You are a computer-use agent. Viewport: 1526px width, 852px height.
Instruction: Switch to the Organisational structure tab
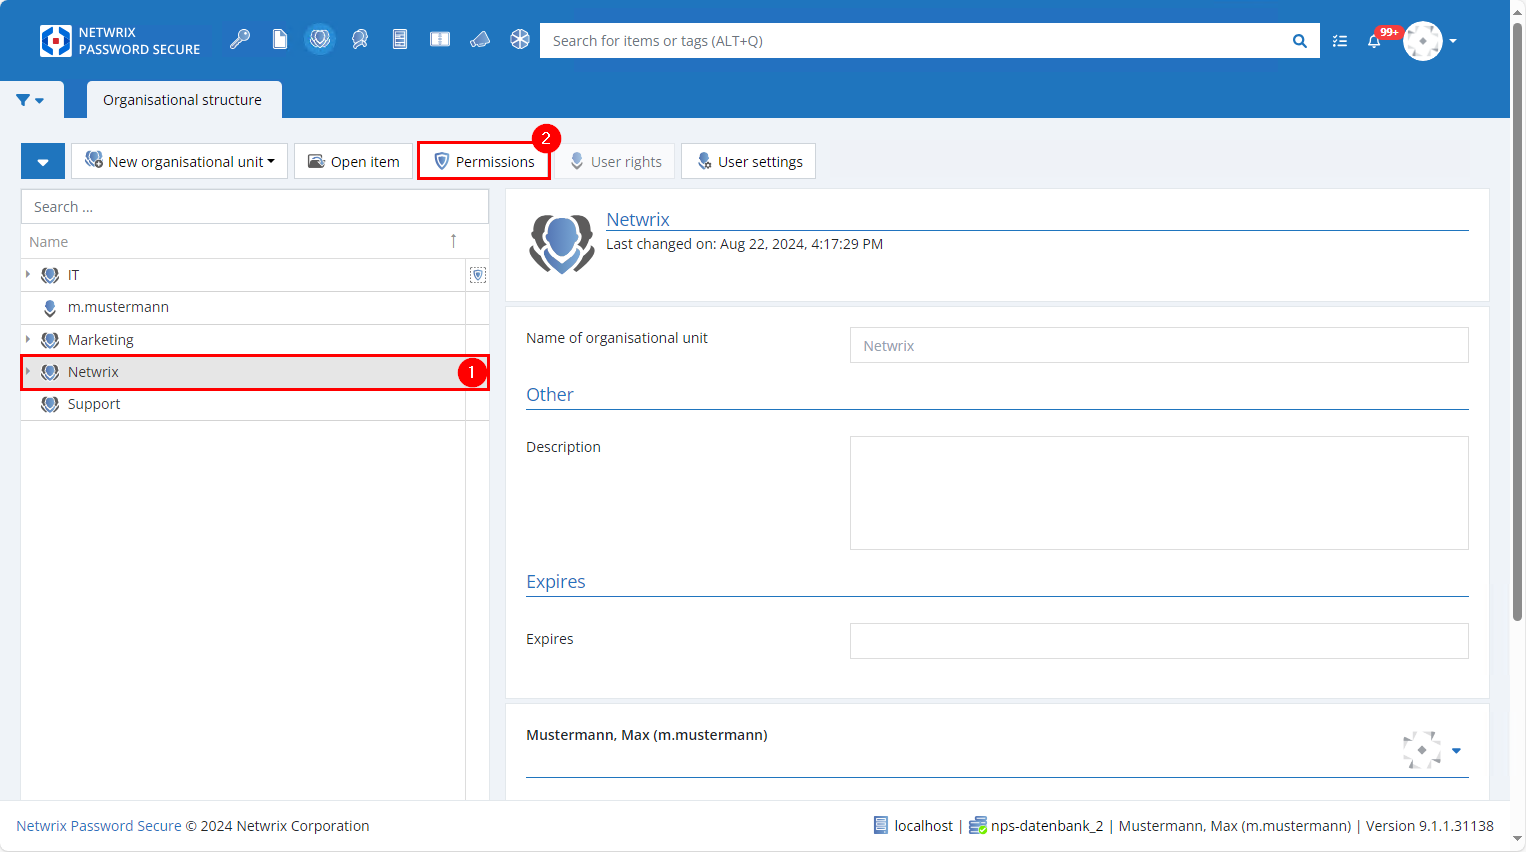[x=183, y=100]
